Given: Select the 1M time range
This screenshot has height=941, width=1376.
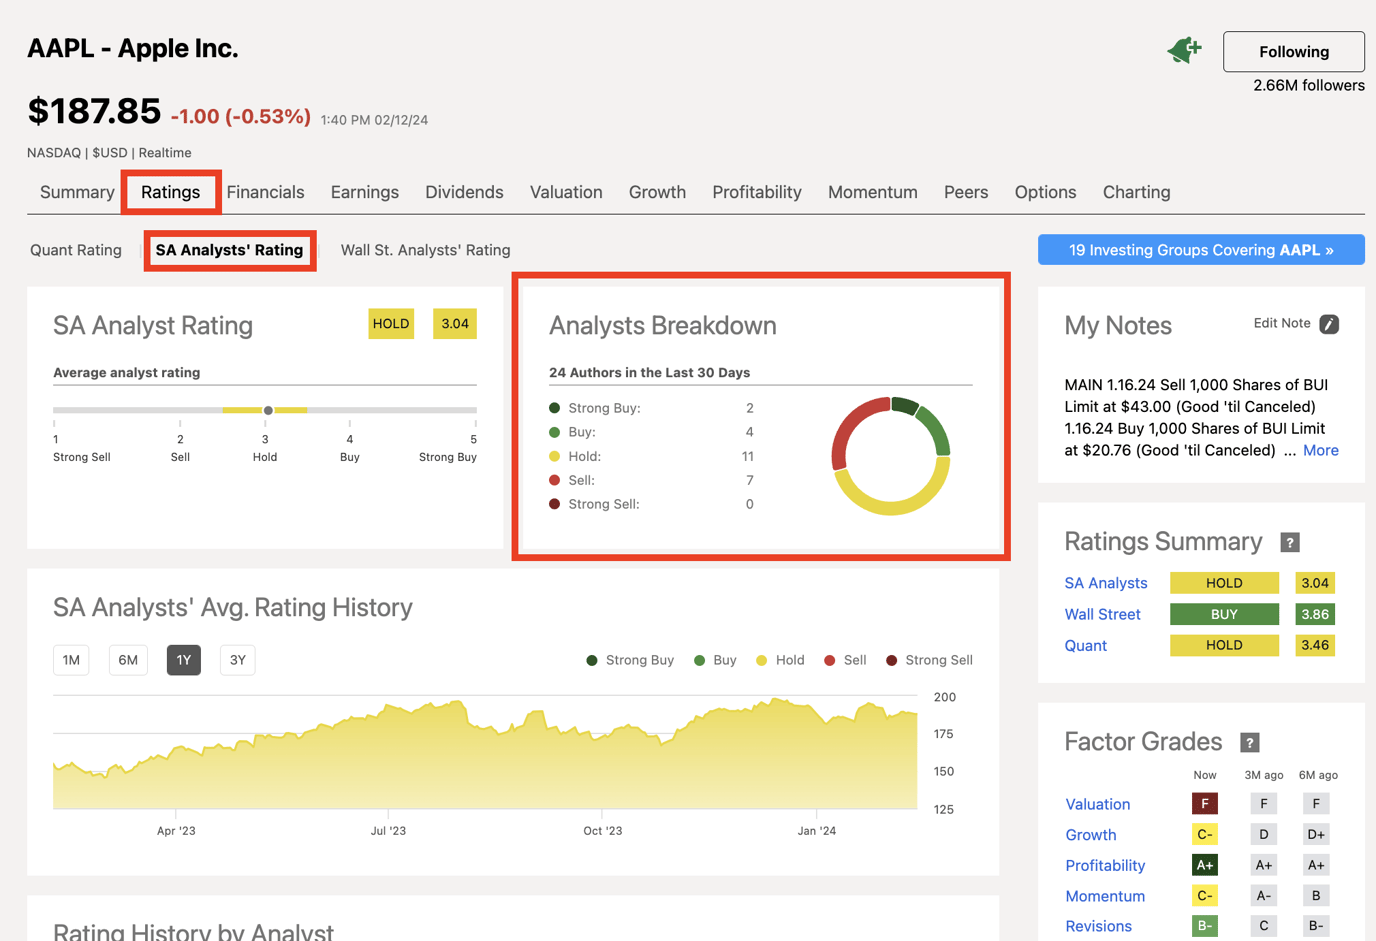Looking at the screenshot, I should (x=71, y=660).
